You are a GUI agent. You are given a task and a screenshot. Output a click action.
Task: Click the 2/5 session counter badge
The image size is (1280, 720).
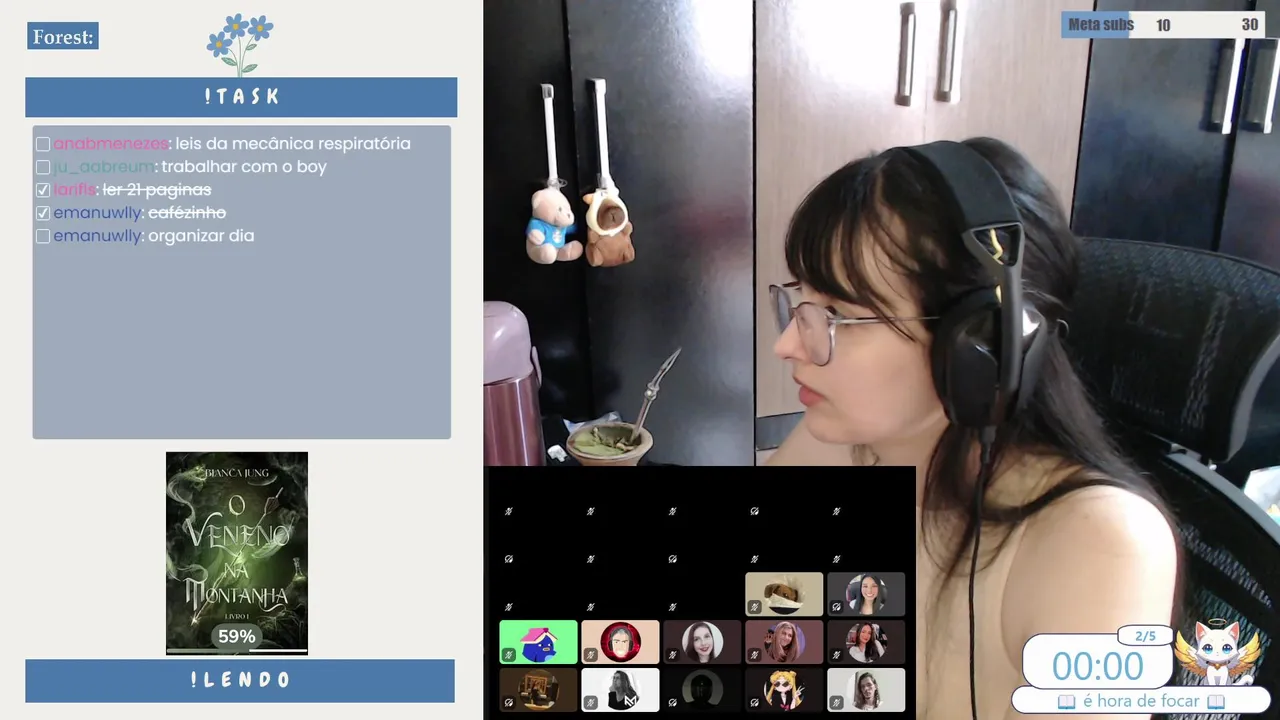(x=1144, y=636)
